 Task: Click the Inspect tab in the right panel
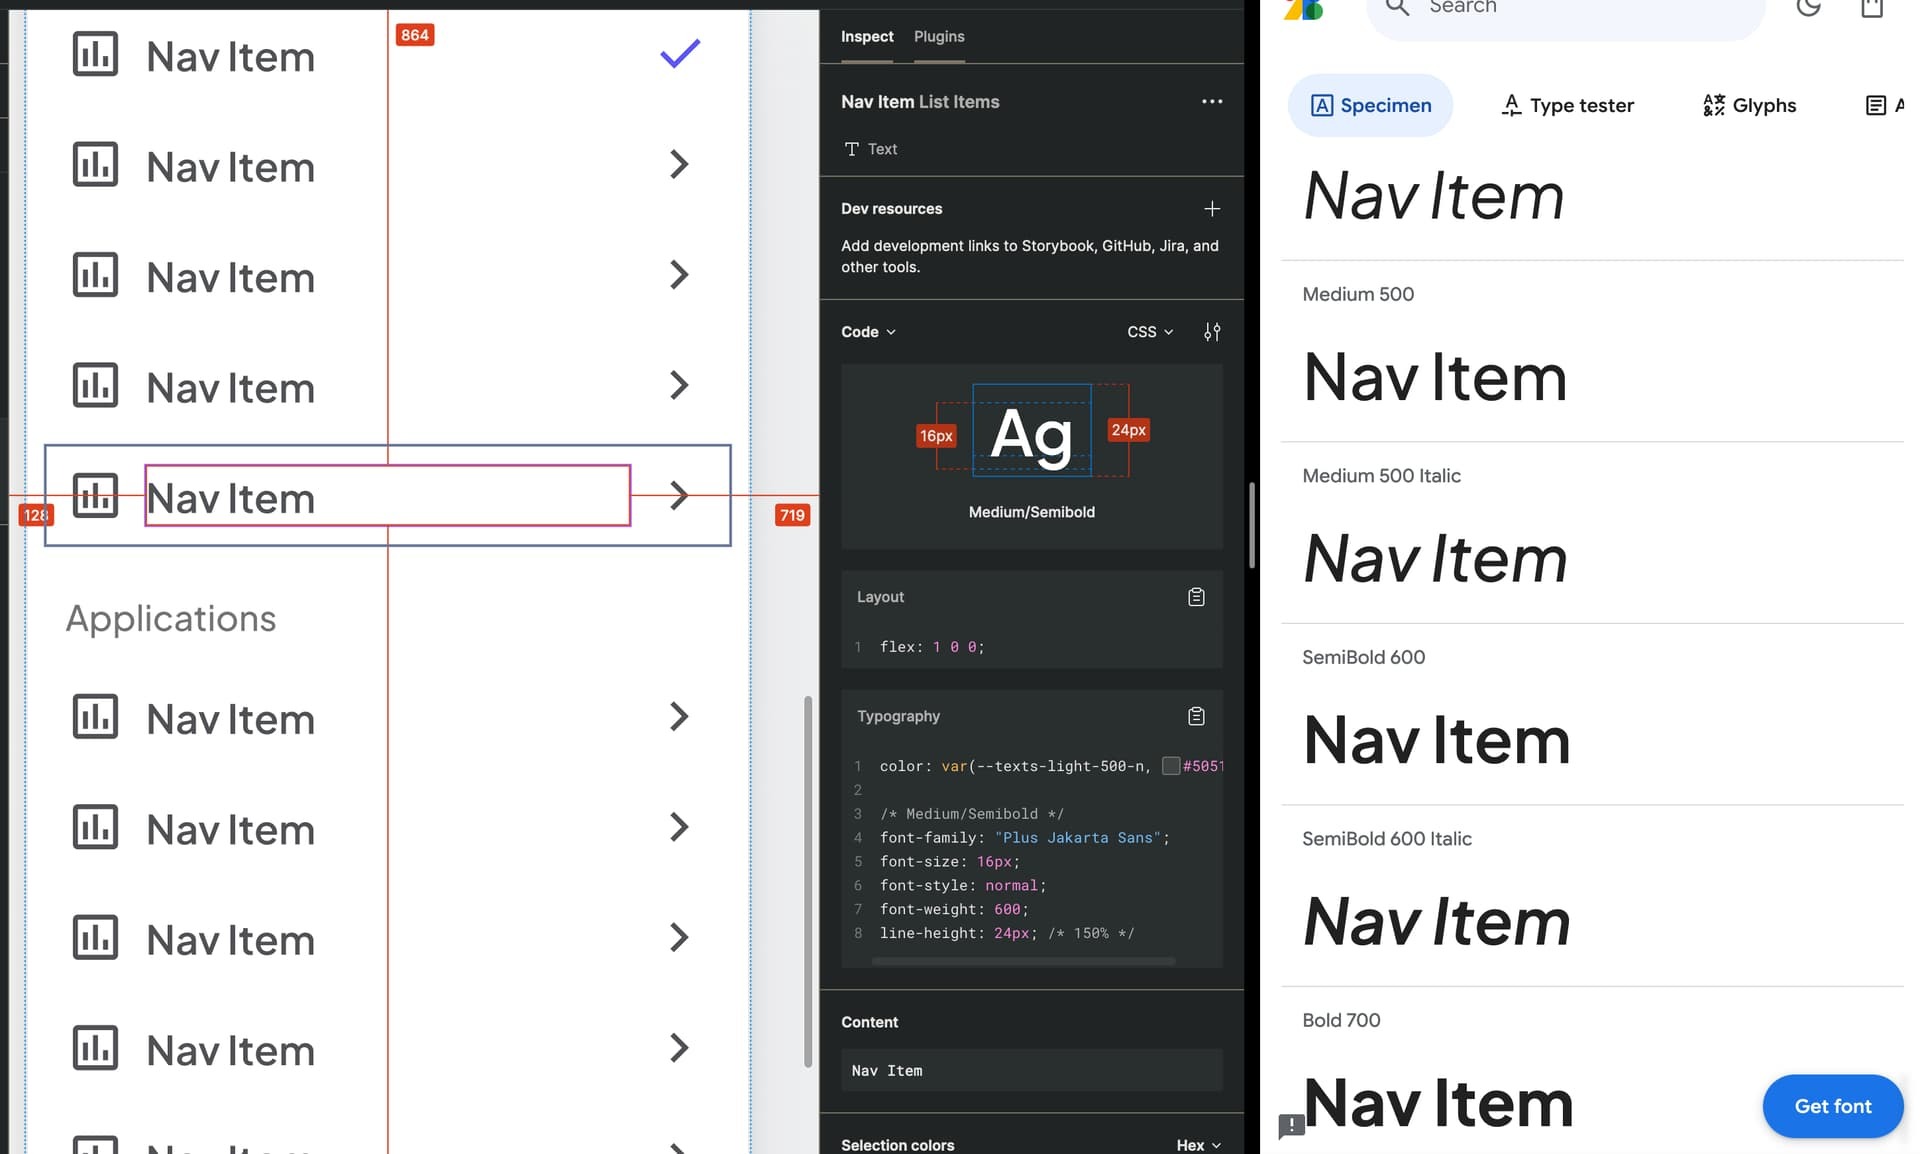pyautogui.click(x=867, y=36)
